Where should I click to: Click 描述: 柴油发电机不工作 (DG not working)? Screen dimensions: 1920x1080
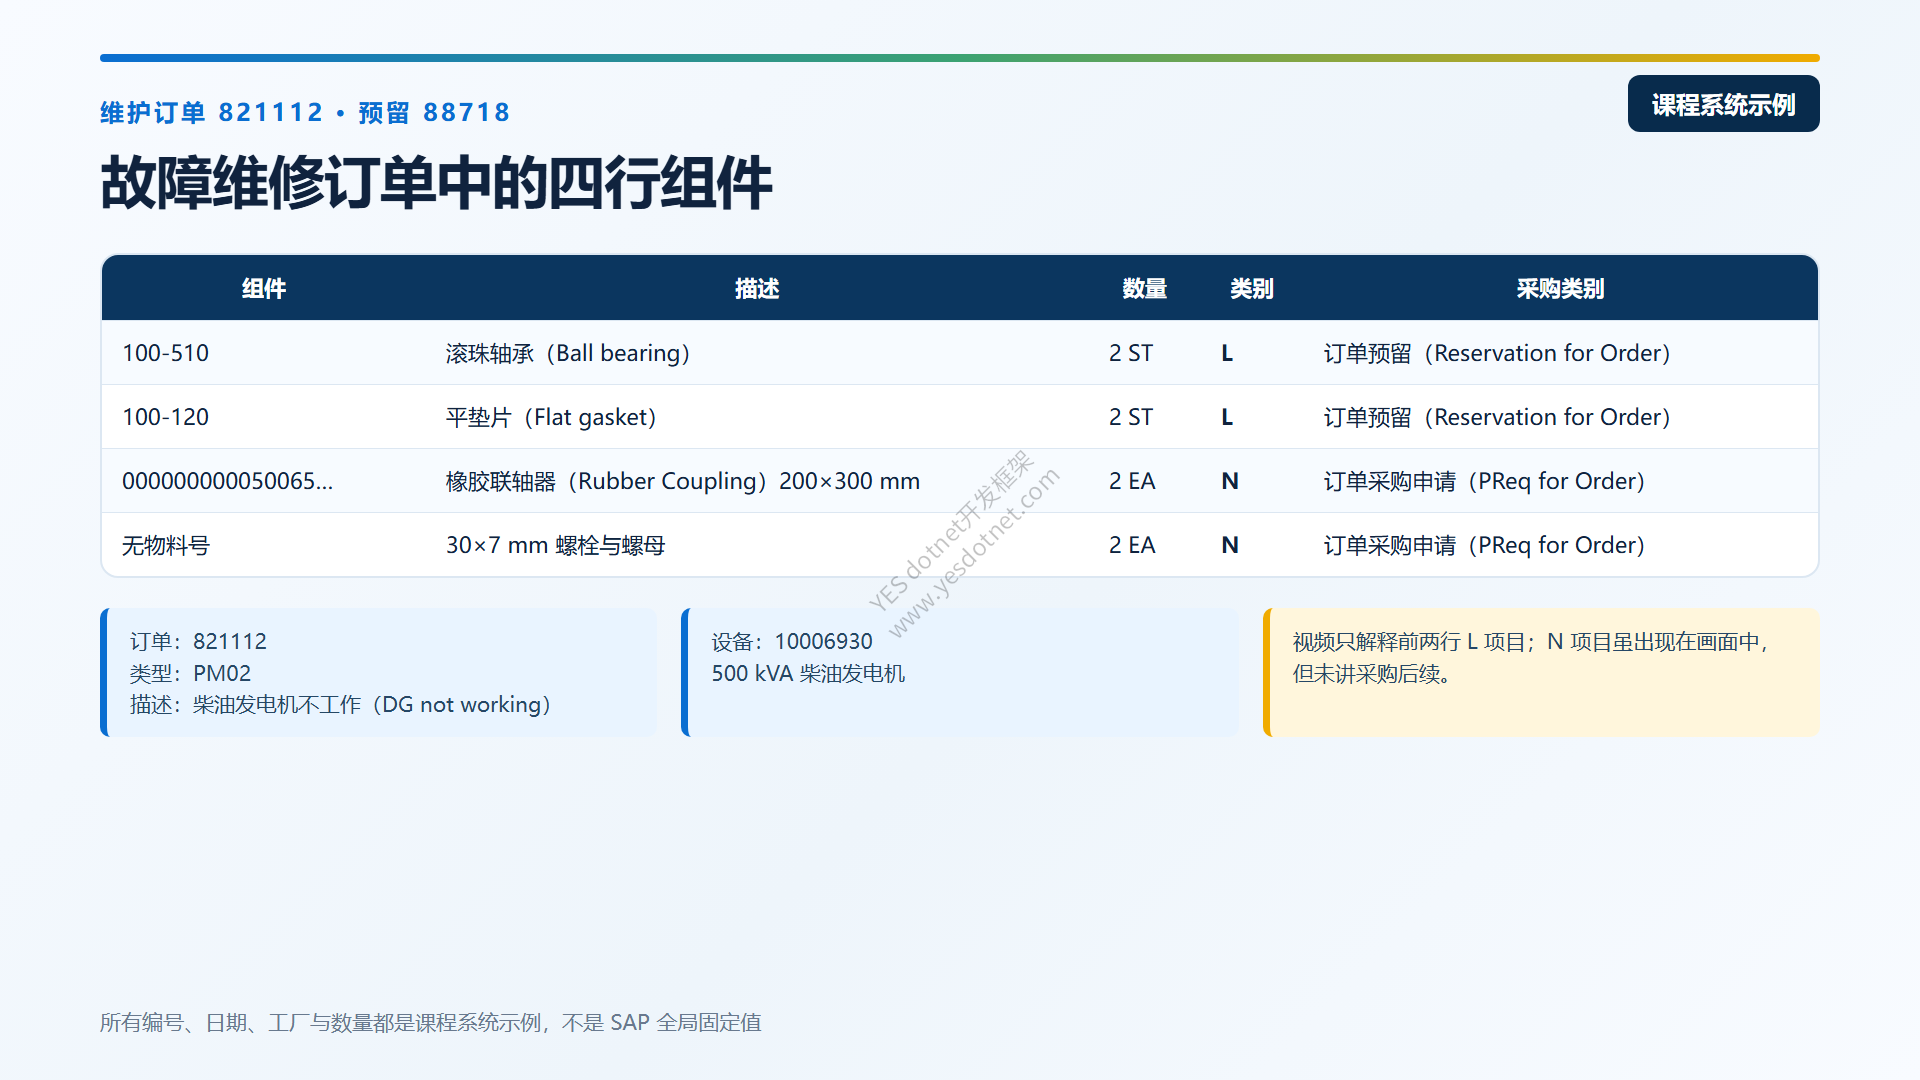click(341, 705)
